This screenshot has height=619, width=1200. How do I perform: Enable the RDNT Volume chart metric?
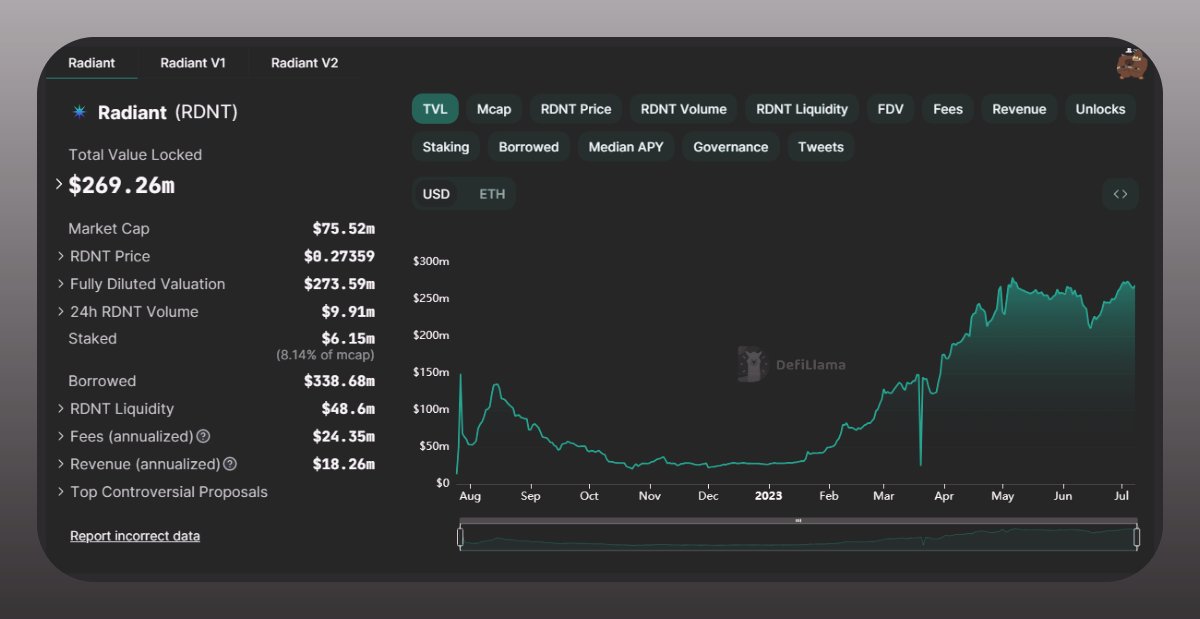point(684,109)
